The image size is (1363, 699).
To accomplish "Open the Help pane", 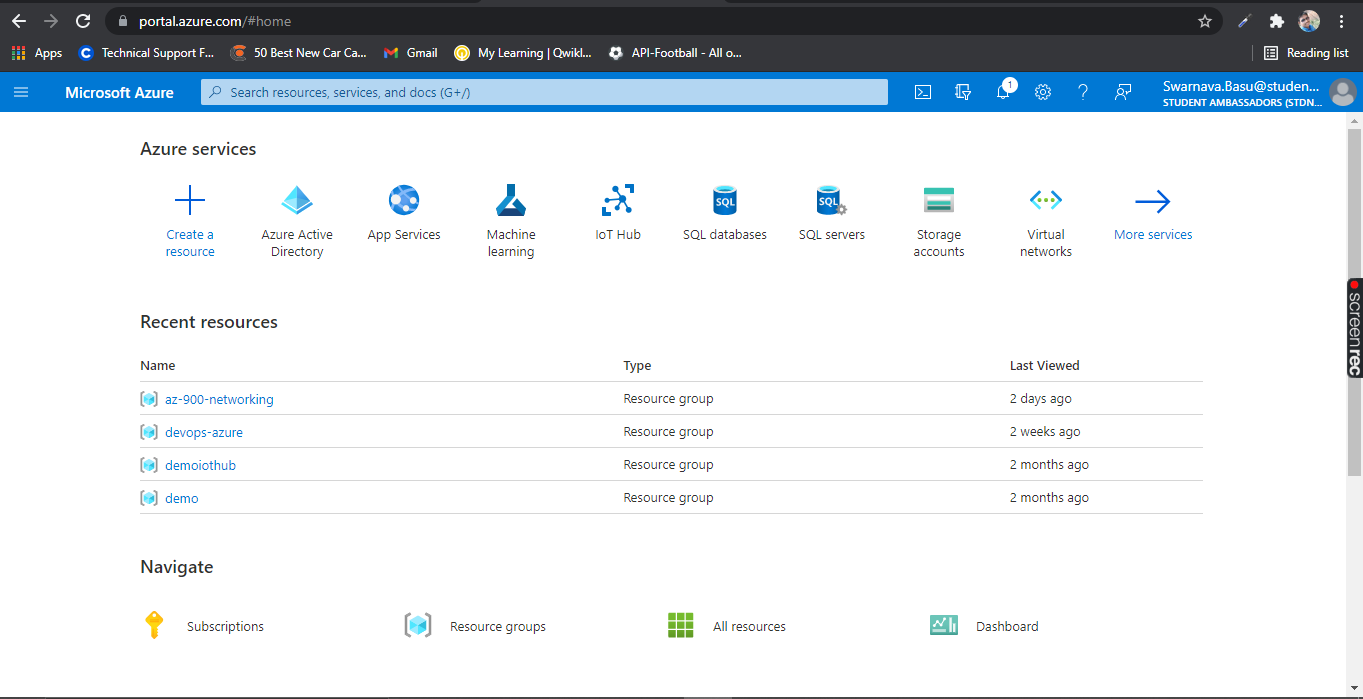I will coord(1083,91).
